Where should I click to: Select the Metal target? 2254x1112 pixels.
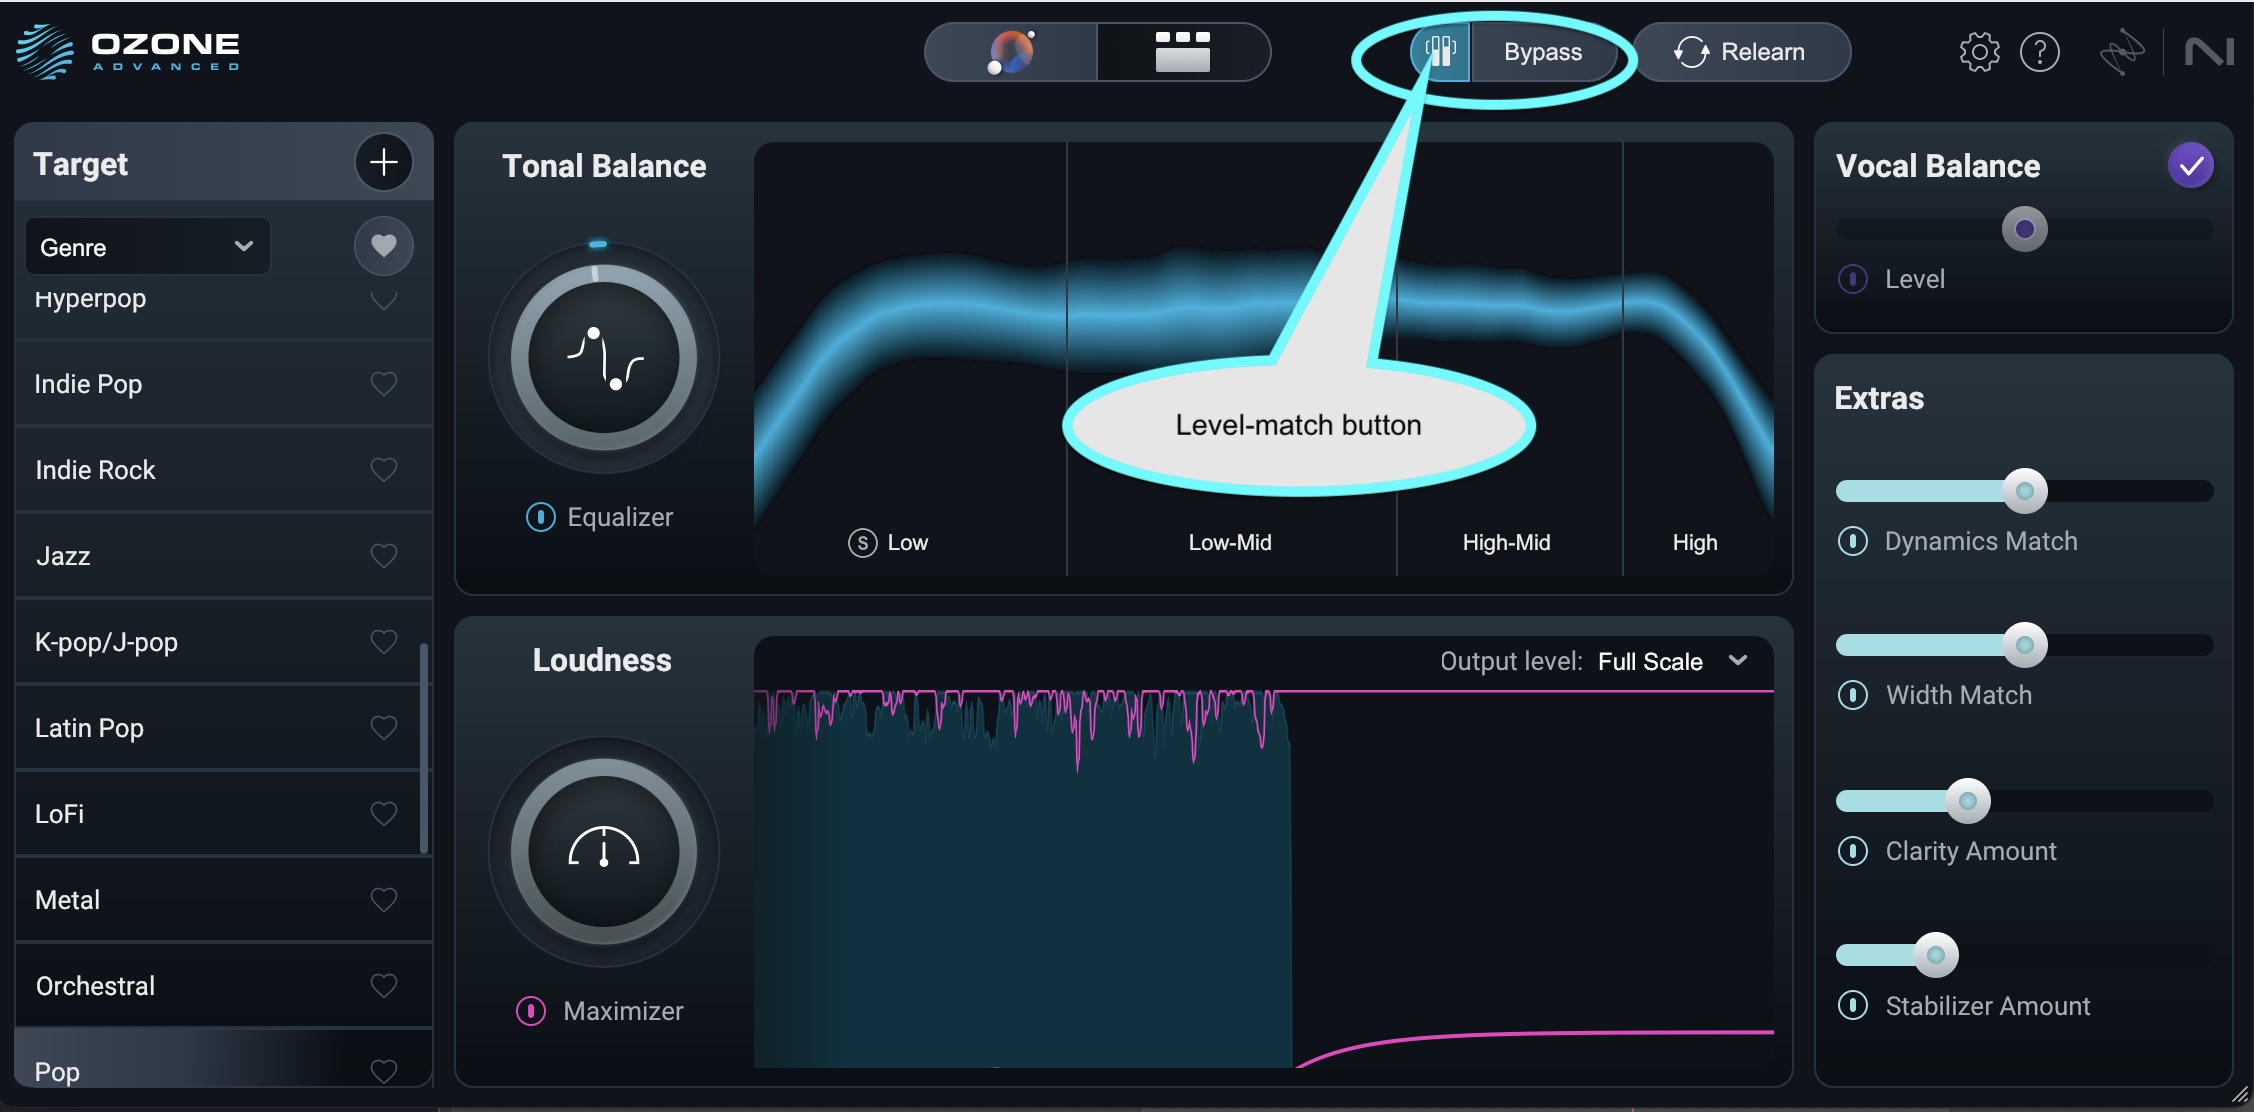[224, 900]
